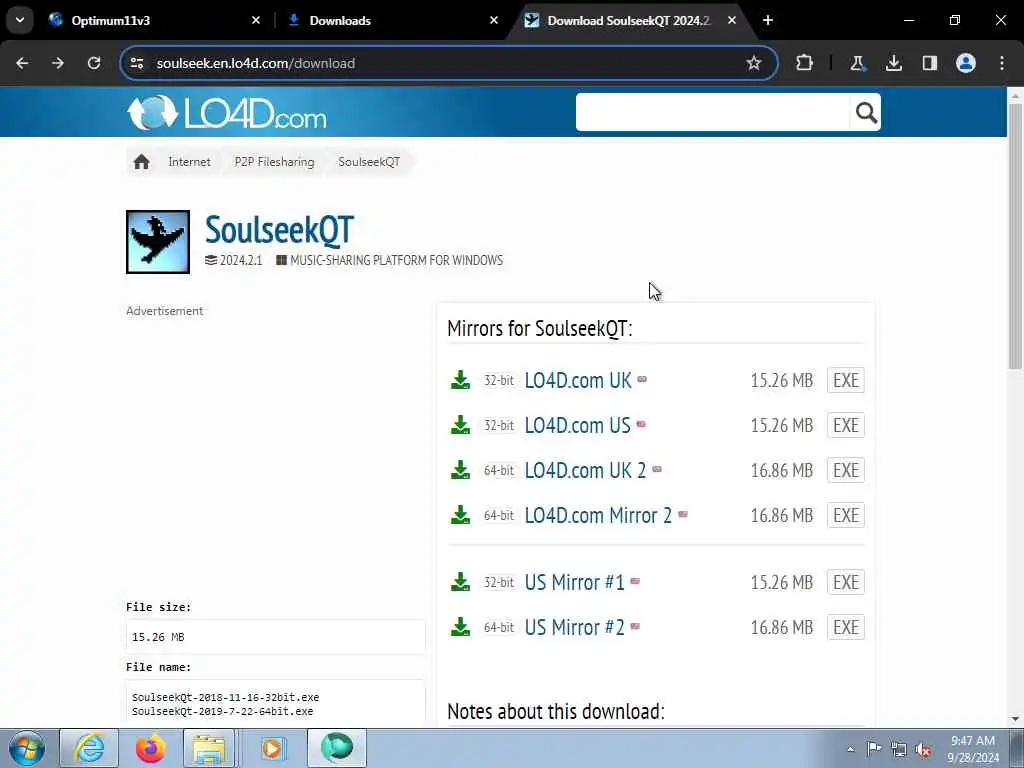Download from US Mirror #2 link
The height and width of the screenshot is (768, 1024).
[x=575, y=628]
